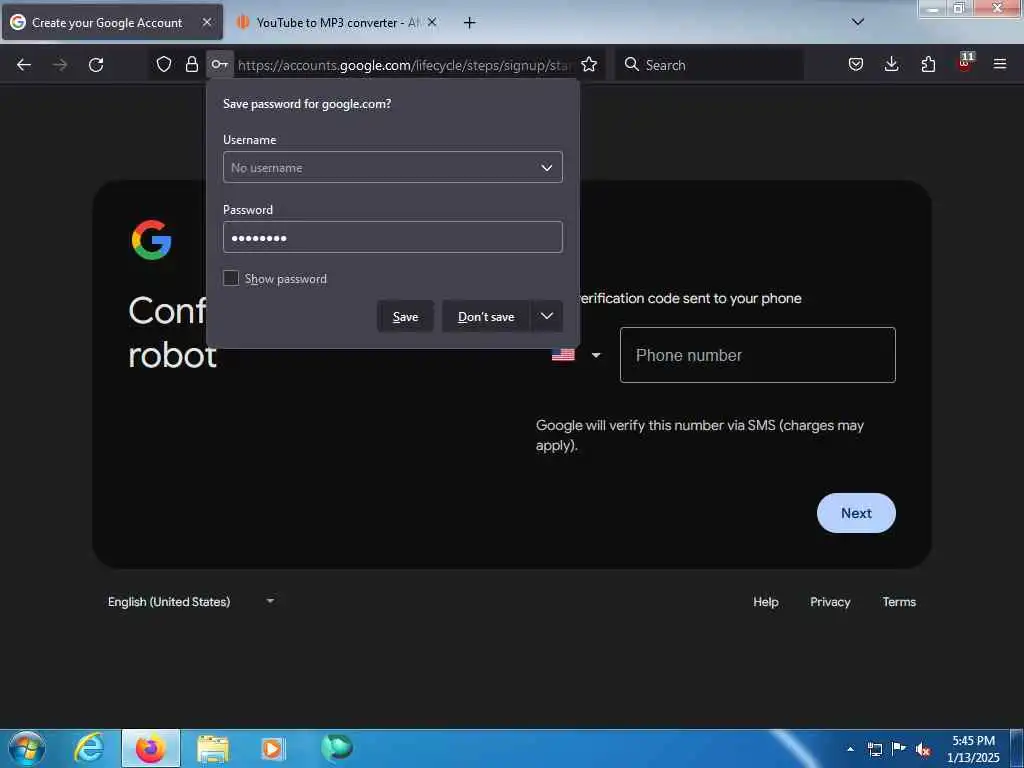Click the Firefox taskbar icon
The image size is (1024, 768).
(151, 748)
